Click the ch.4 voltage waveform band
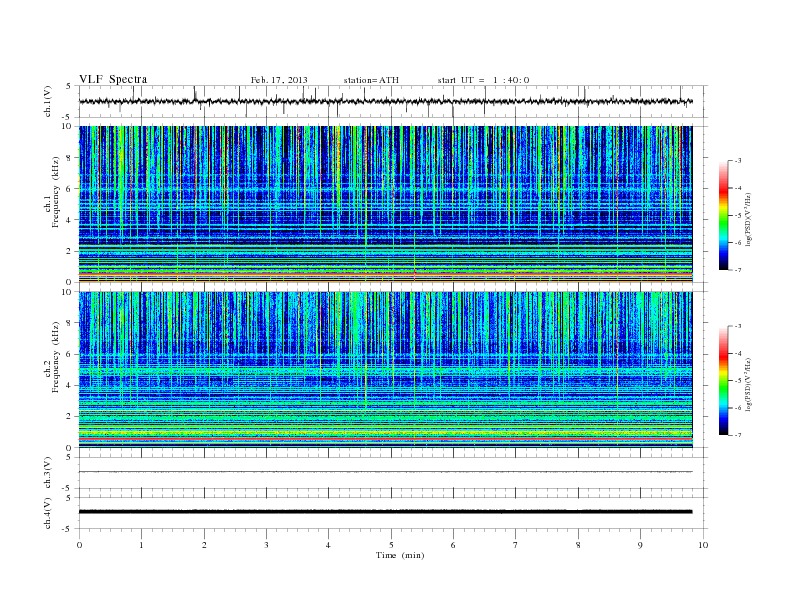Image resolution: width=792 pixels, height=612 pixels. pyautogui.click(x=385, y=512)
